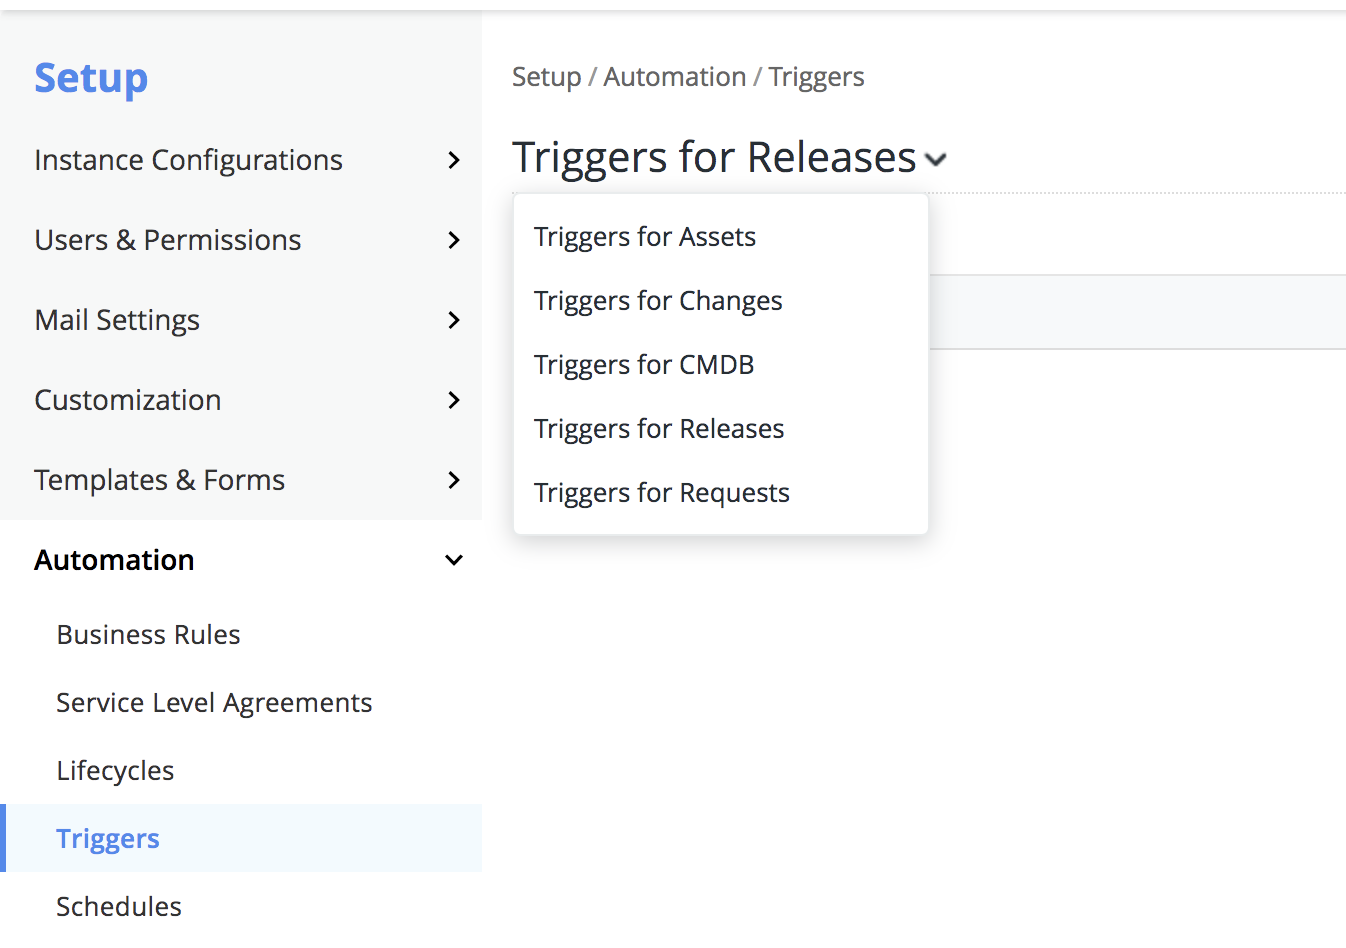Collapse the Automation section chevron
This screenshot has height=948, width=1346.
[x=454, y=560]
